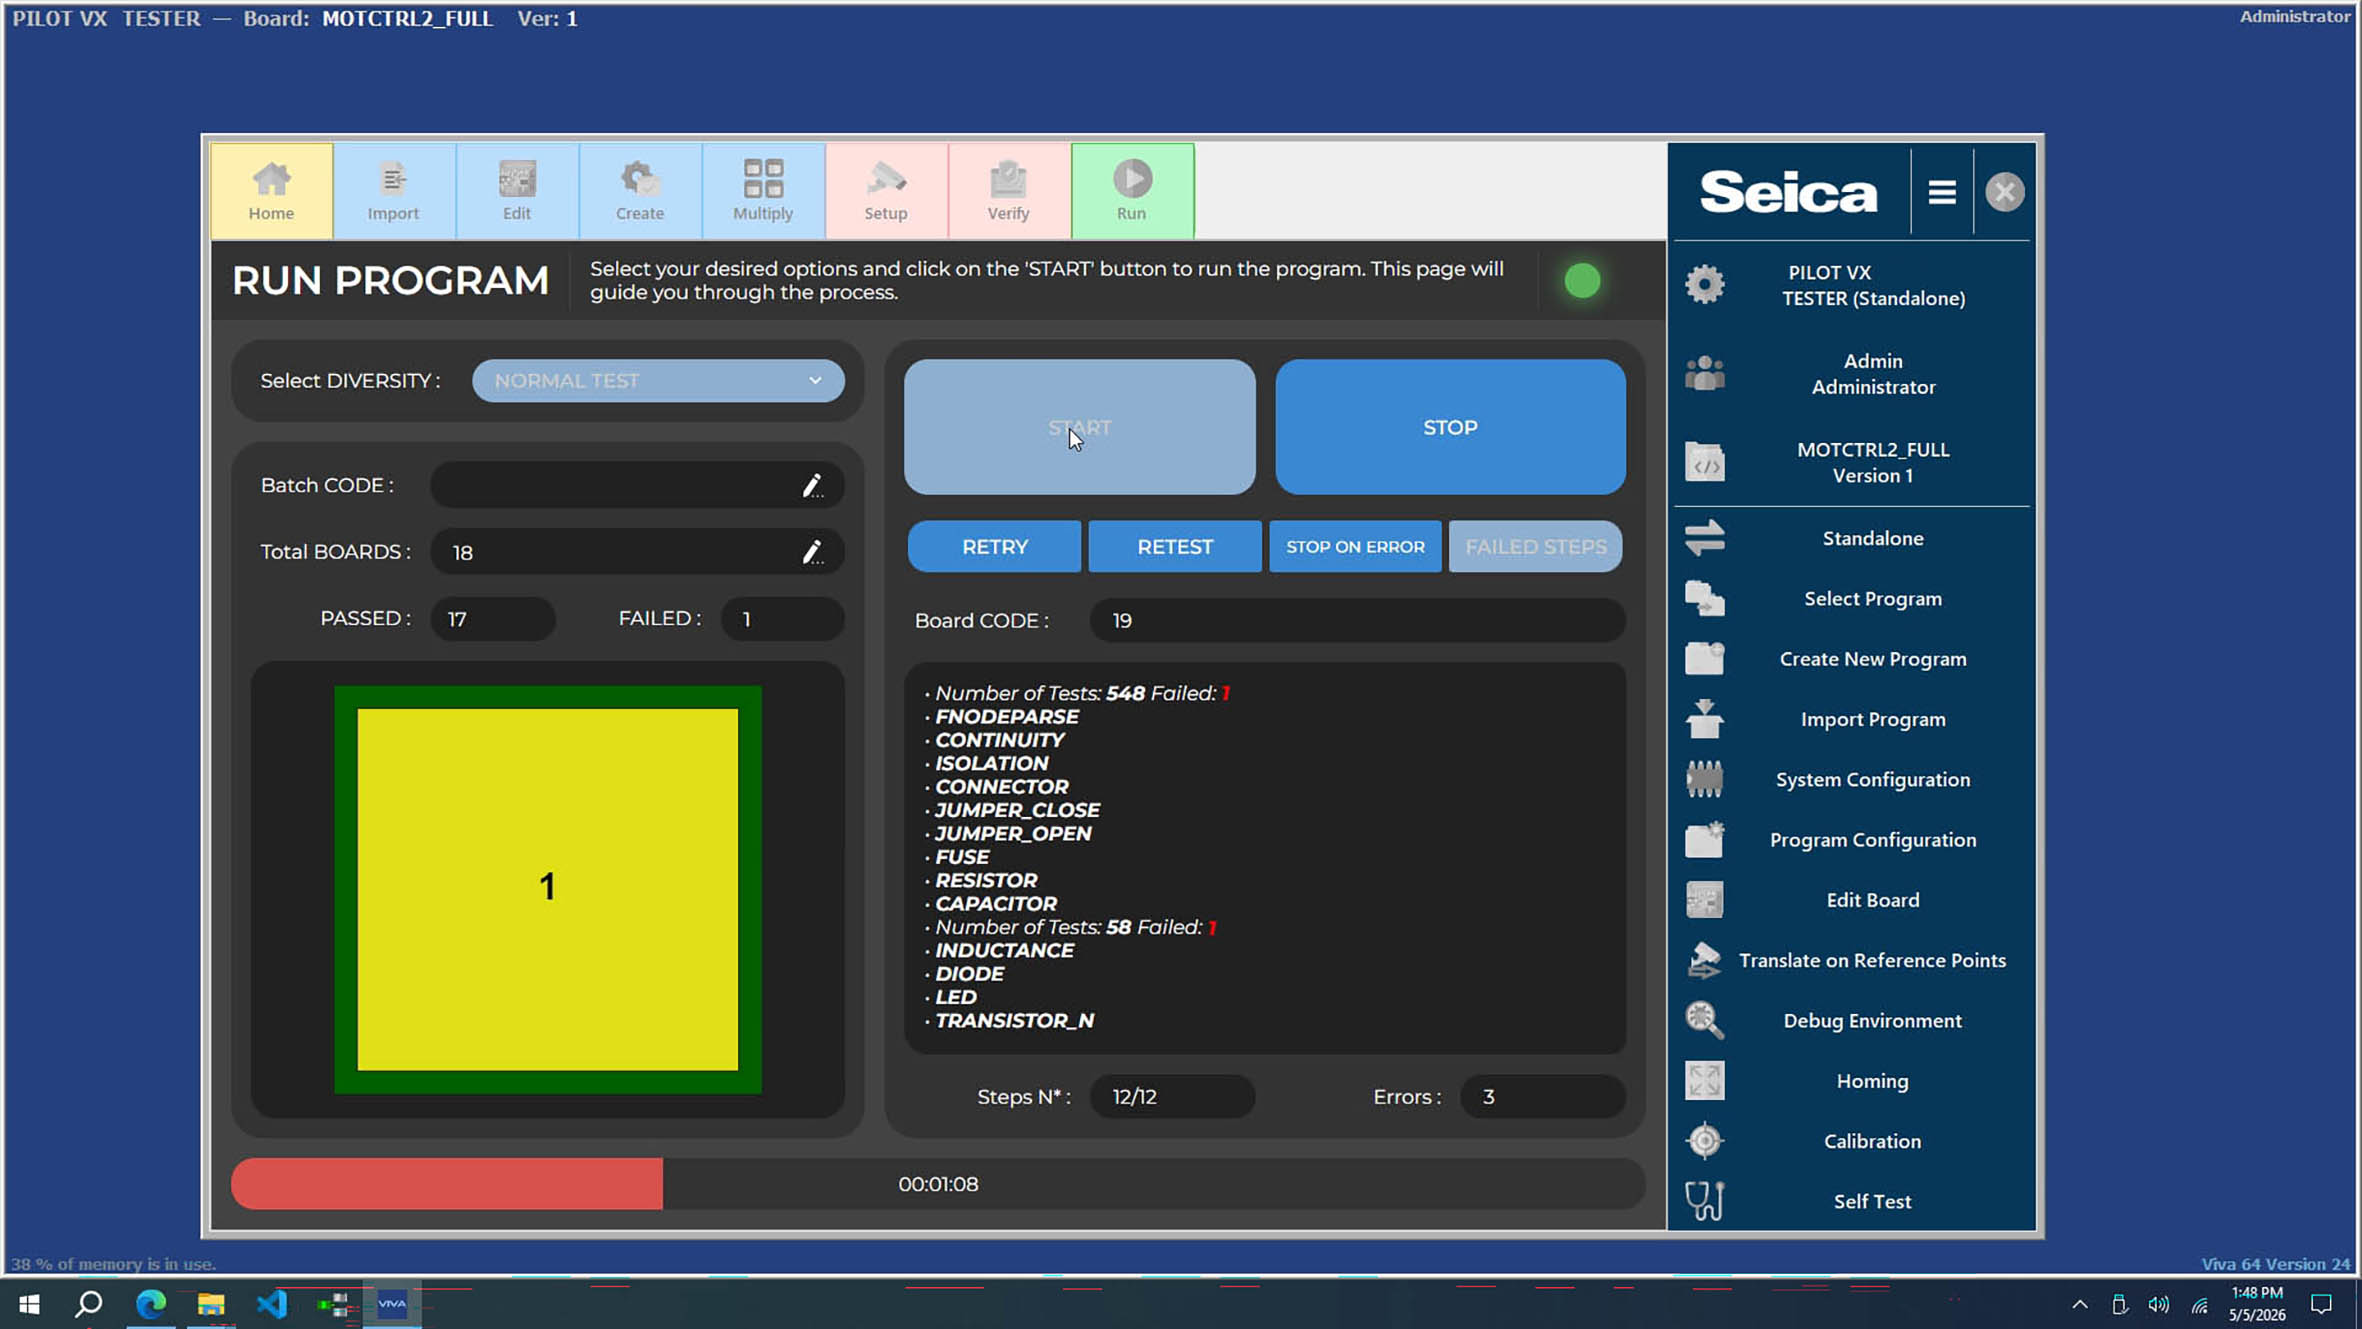Image resolution: width=2362 pixels, height=1329 pixels.
Task: Expand the Select DIVERSITY dropdown
Action: 658,381
